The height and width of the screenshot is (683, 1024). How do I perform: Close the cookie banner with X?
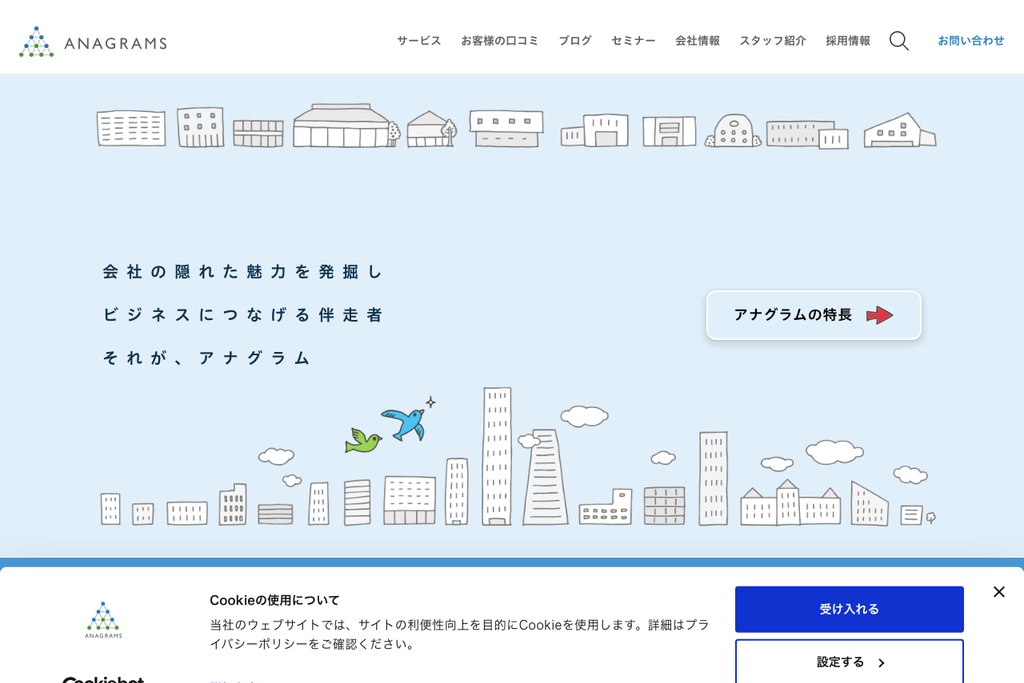click(999, 592)
